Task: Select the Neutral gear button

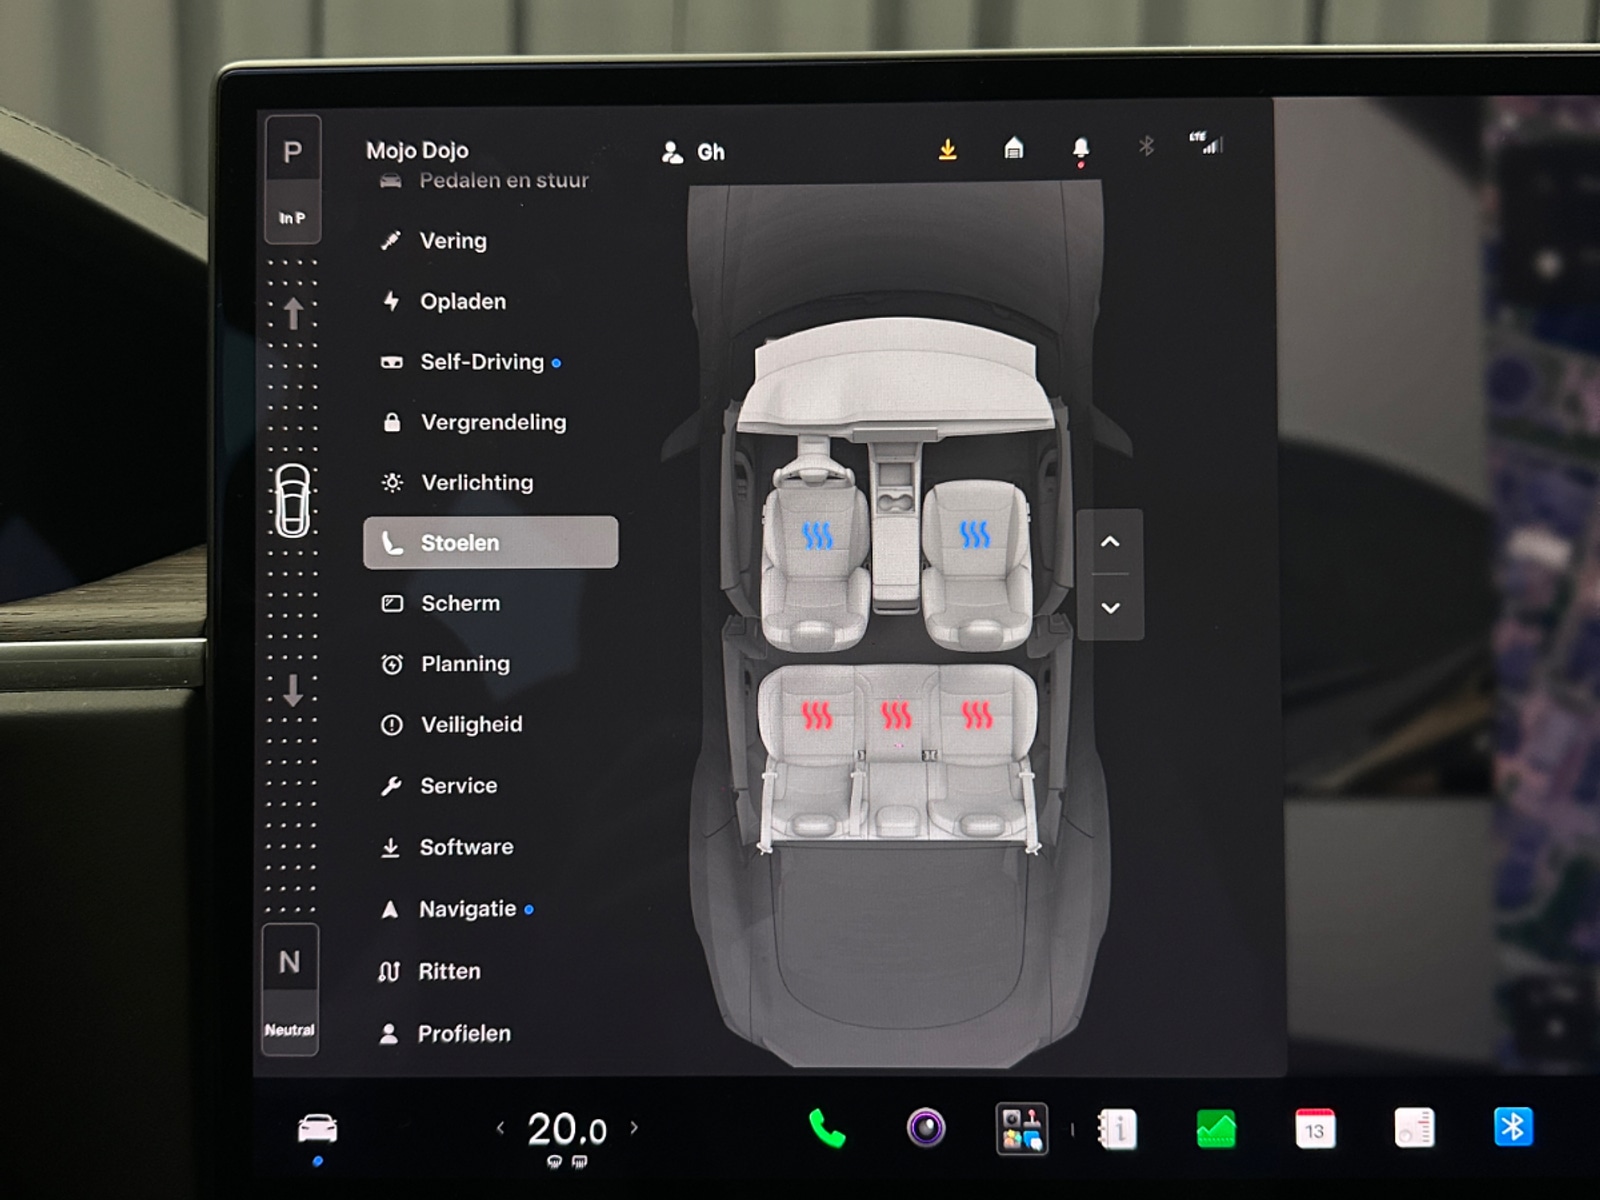Action: (290, 989)
